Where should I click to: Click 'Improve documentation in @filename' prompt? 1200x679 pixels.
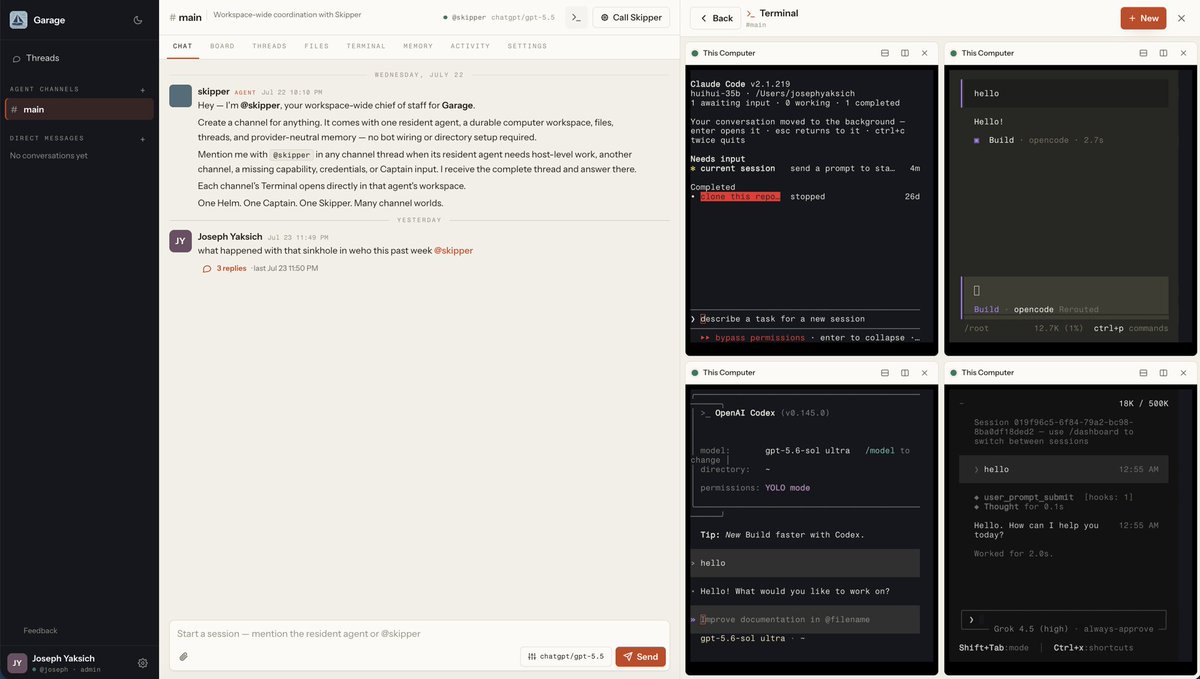pos(785,620)
